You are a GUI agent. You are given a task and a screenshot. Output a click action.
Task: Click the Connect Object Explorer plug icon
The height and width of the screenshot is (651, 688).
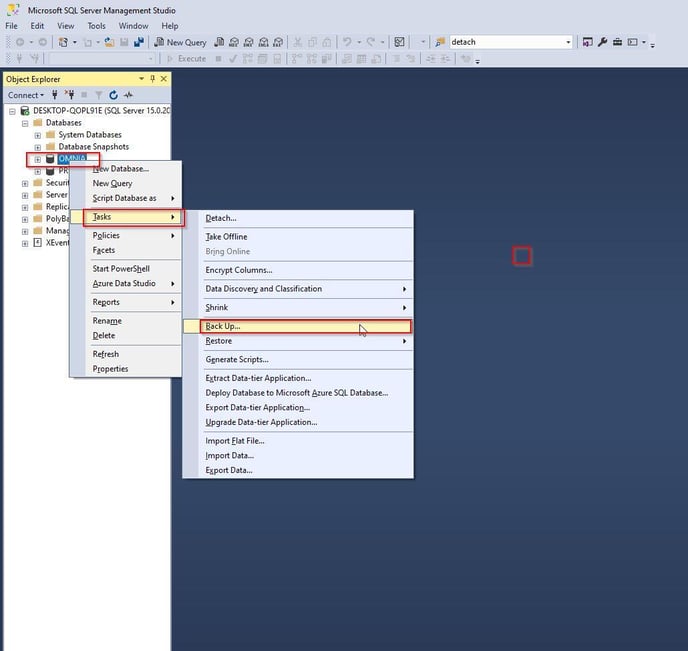pos(55,95)
